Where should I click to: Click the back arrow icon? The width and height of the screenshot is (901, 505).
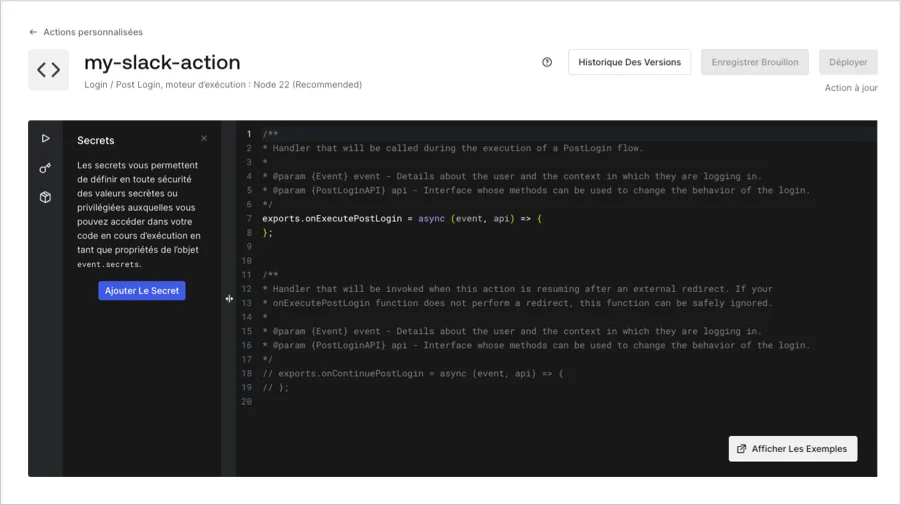click(33, 32)
